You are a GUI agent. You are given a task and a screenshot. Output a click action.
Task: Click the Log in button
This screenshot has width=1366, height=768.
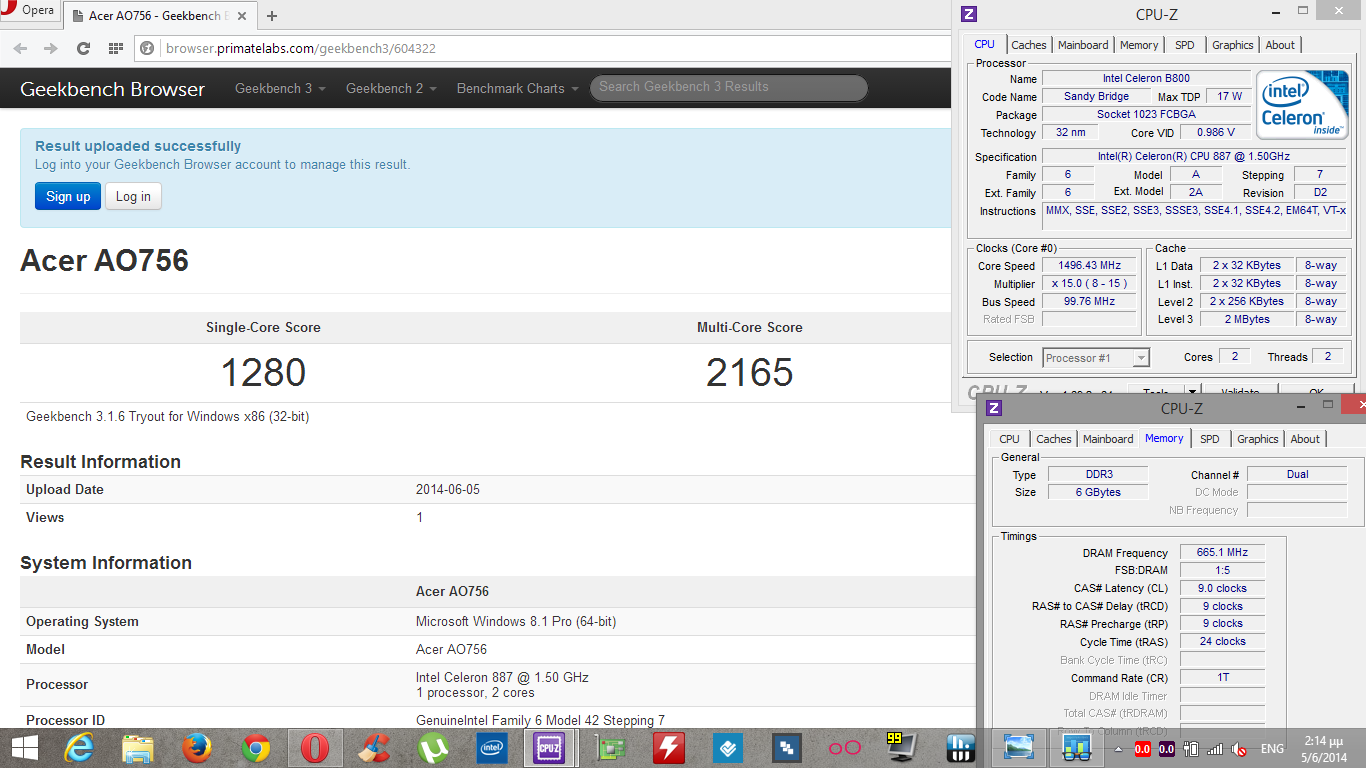click(133, 196)
